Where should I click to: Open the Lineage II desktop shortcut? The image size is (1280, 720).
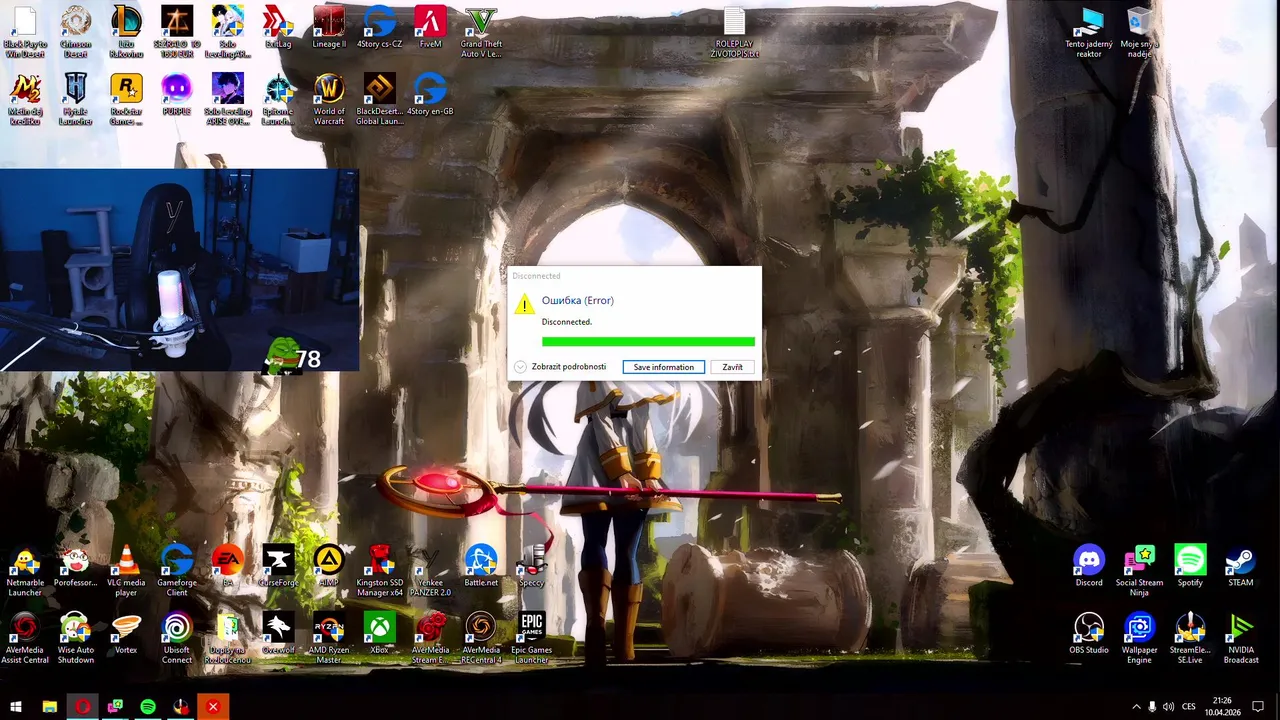click(x=329, y=28)
